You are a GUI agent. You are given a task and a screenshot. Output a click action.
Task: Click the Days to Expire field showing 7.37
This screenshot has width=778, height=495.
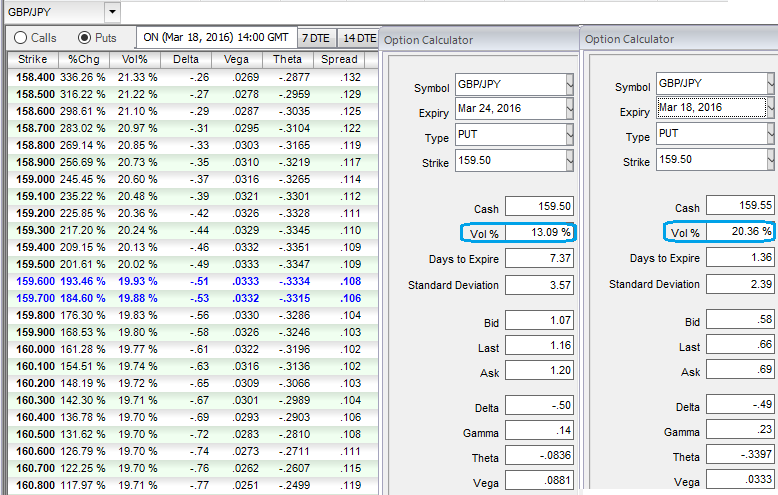point(541,258)
